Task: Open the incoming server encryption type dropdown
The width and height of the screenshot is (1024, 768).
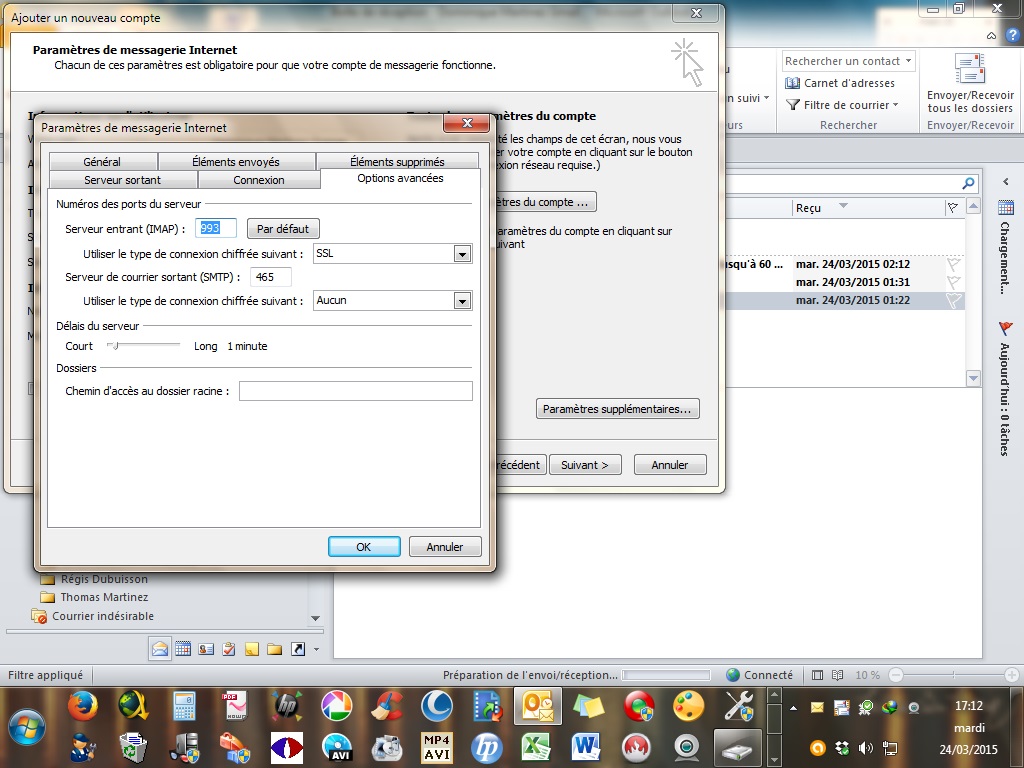Action: (462, 254)
